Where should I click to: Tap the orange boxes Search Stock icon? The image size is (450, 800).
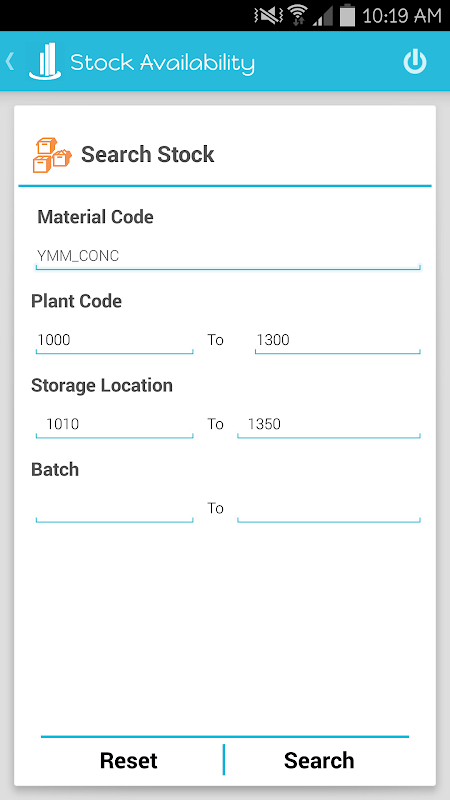(52, 155)
